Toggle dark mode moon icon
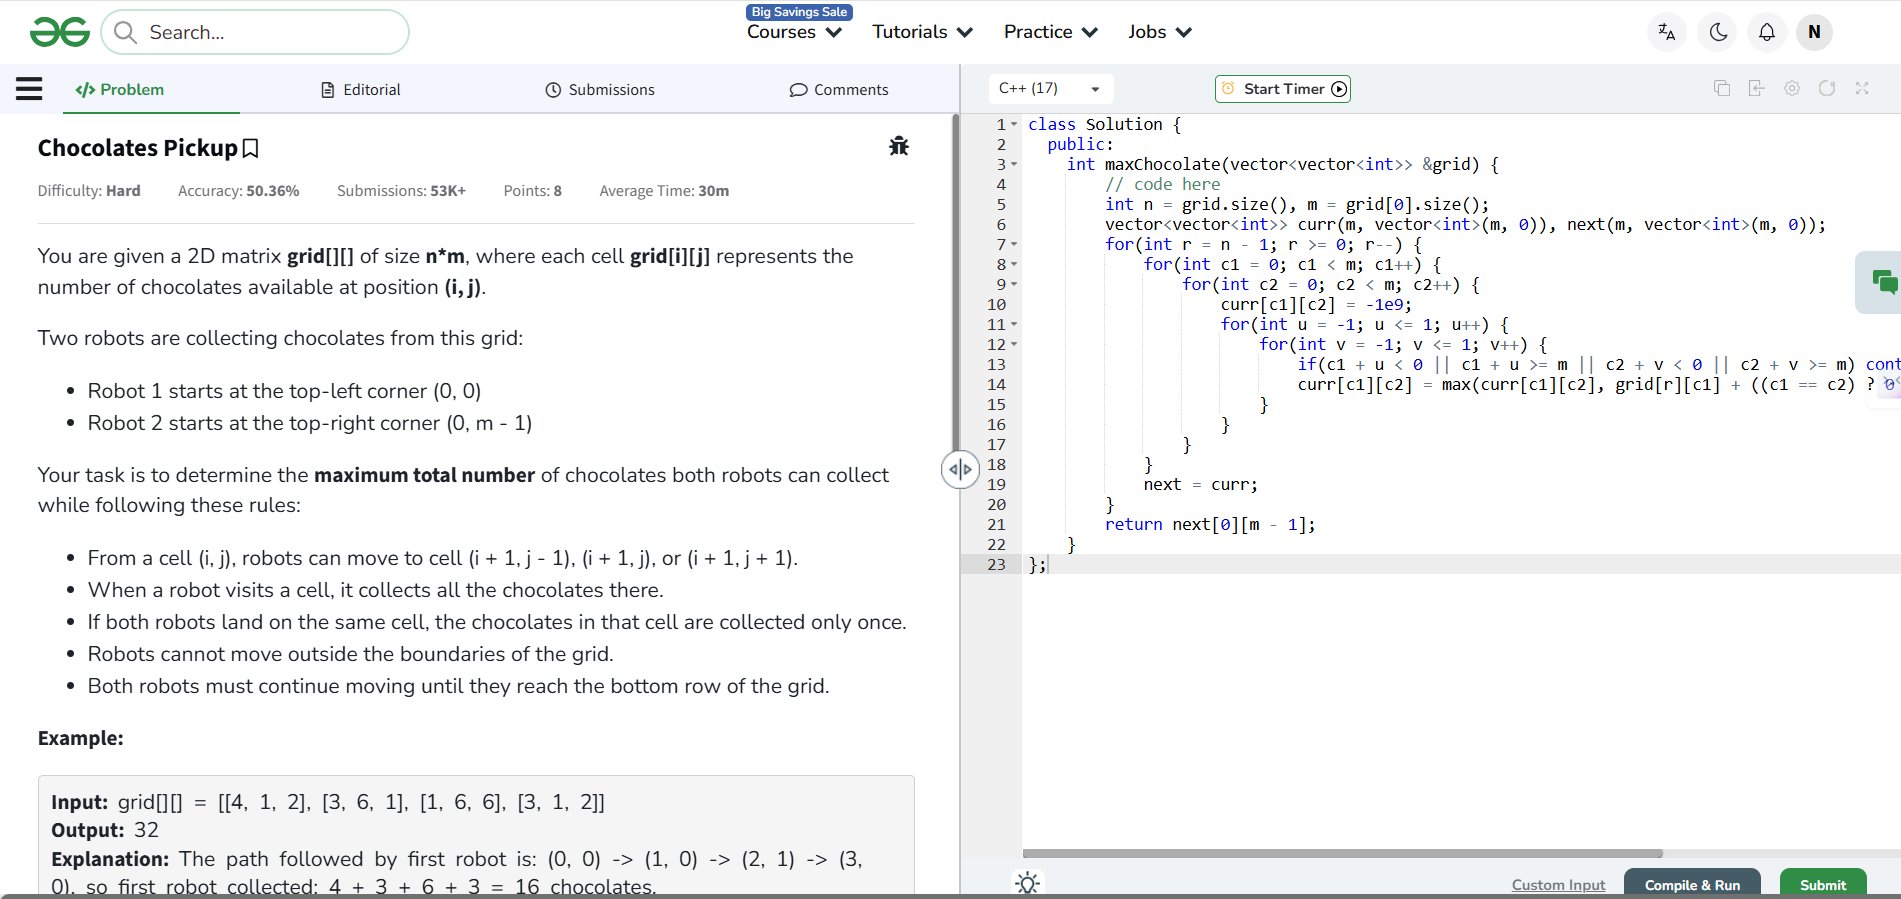The width and height of the screenshot is (1901, 899). pos(1718,32)
